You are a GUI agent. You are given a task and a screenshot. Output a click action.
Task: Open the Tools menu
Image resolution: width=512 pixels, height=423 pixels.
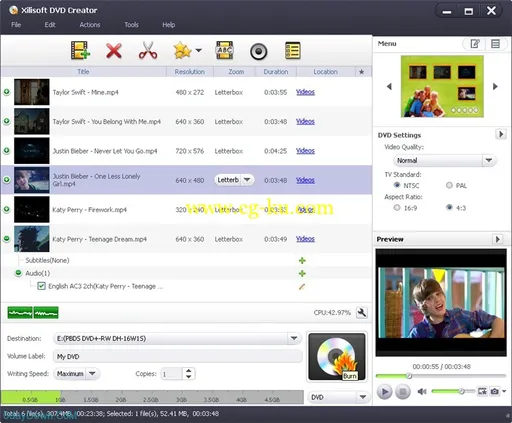point(131,25)
